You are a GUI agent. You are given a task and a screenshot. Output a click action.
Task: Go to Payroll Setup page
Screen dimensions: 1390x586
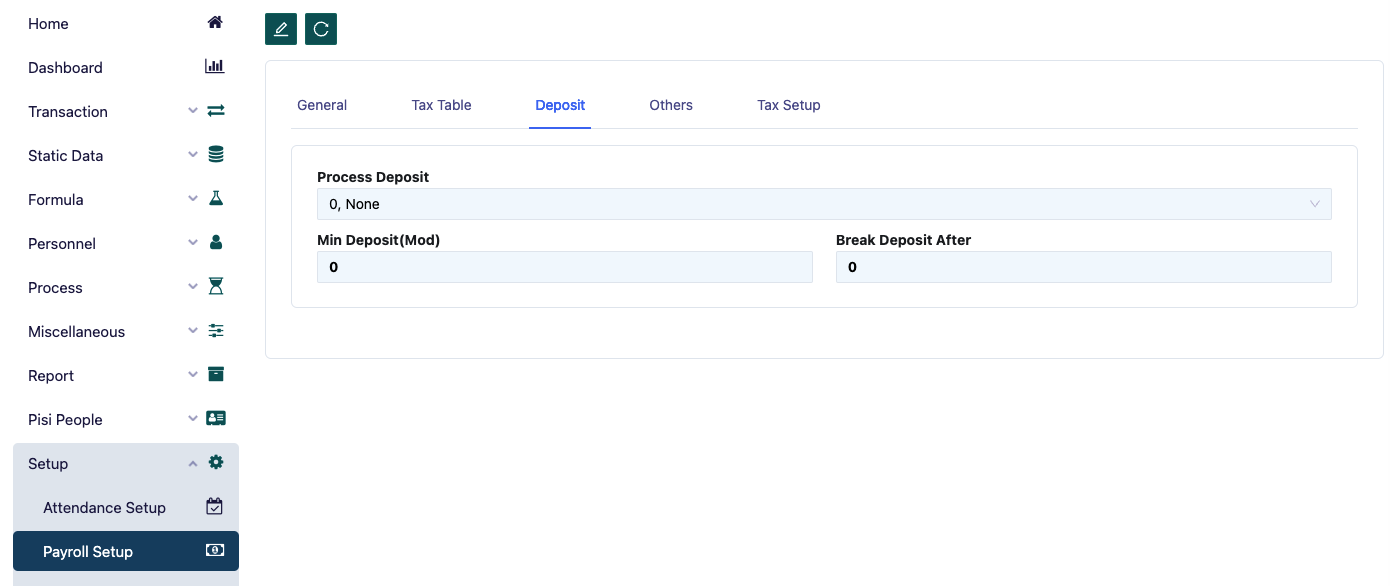click(88, 551)
